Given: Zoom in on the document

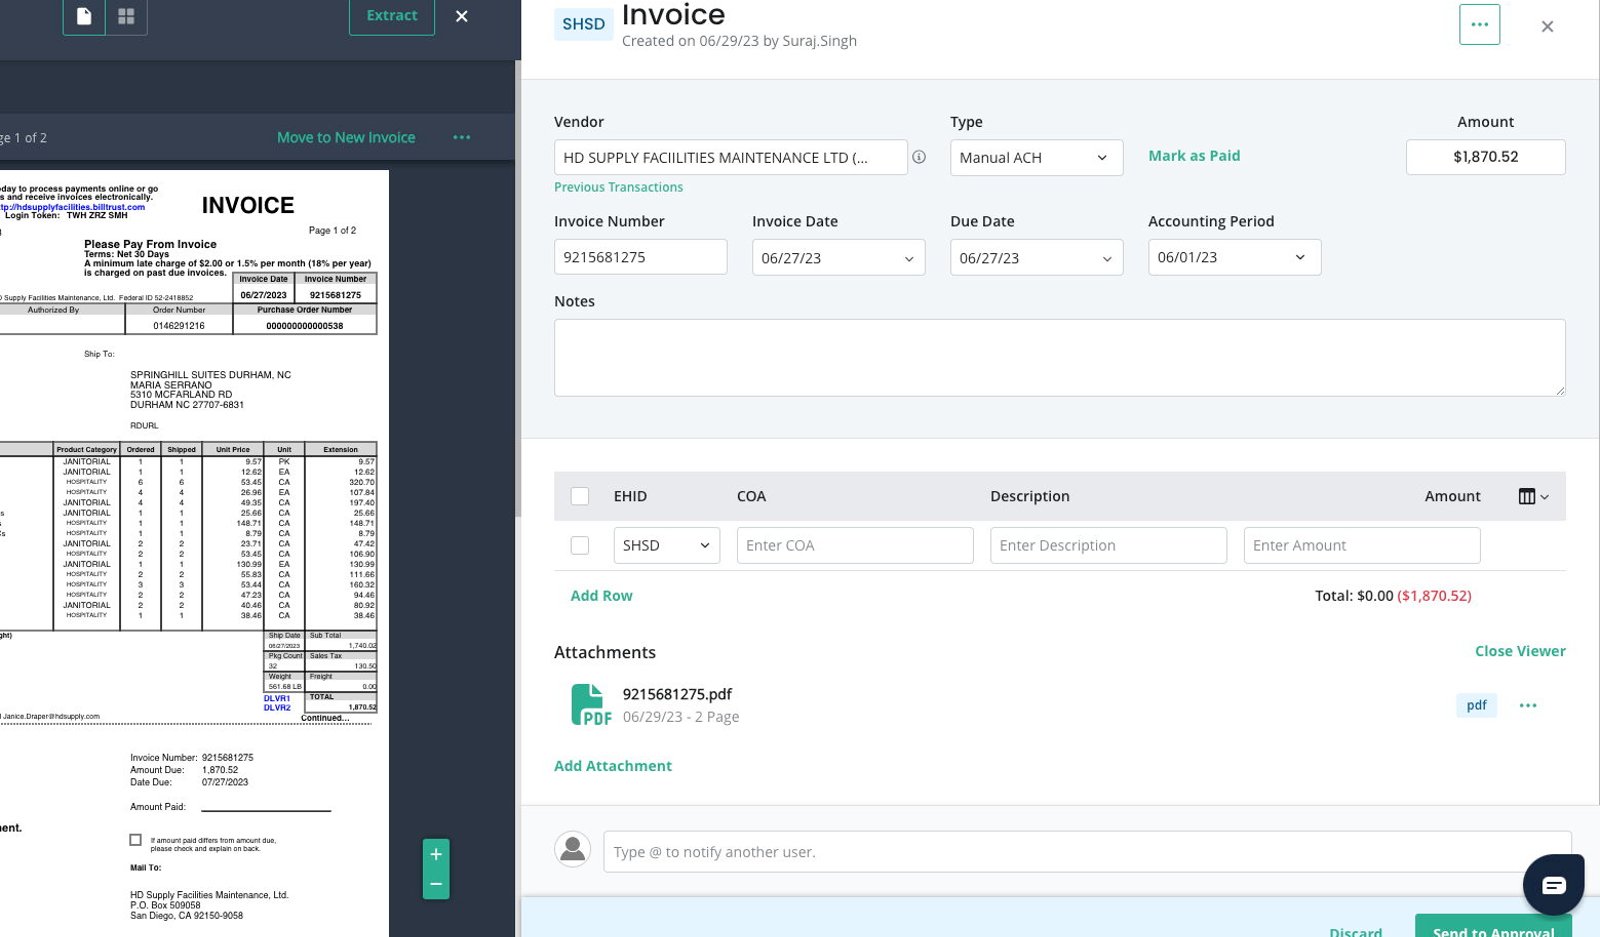Looking at the screenshot, I should 436,854.
